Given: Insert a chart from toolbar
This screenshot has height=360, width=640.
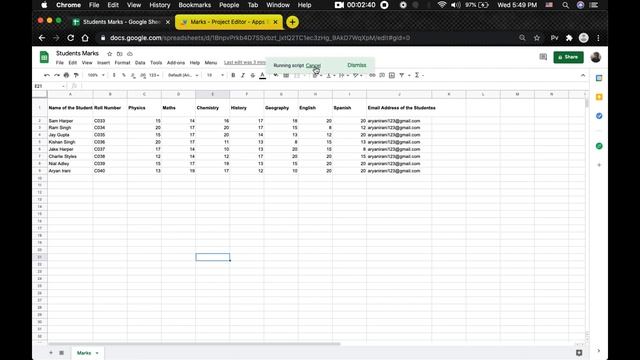Looking at the screenshot, I should click(392, 75).
